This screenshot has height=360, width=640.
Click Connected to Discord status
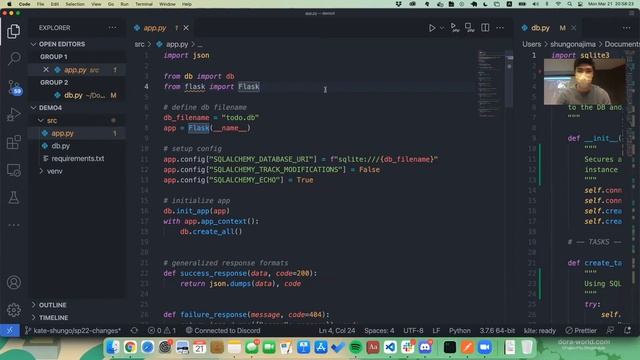(x=223, y=330)
